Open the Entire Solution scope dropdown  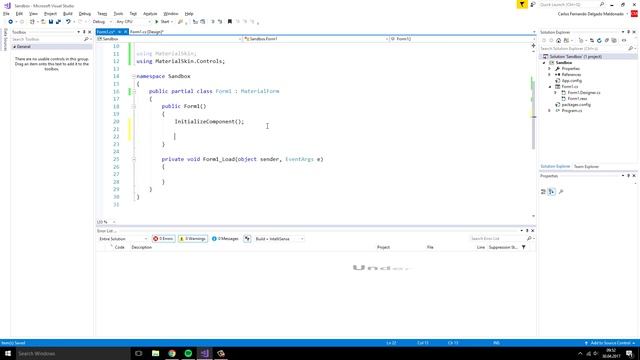tap(123, 239)
